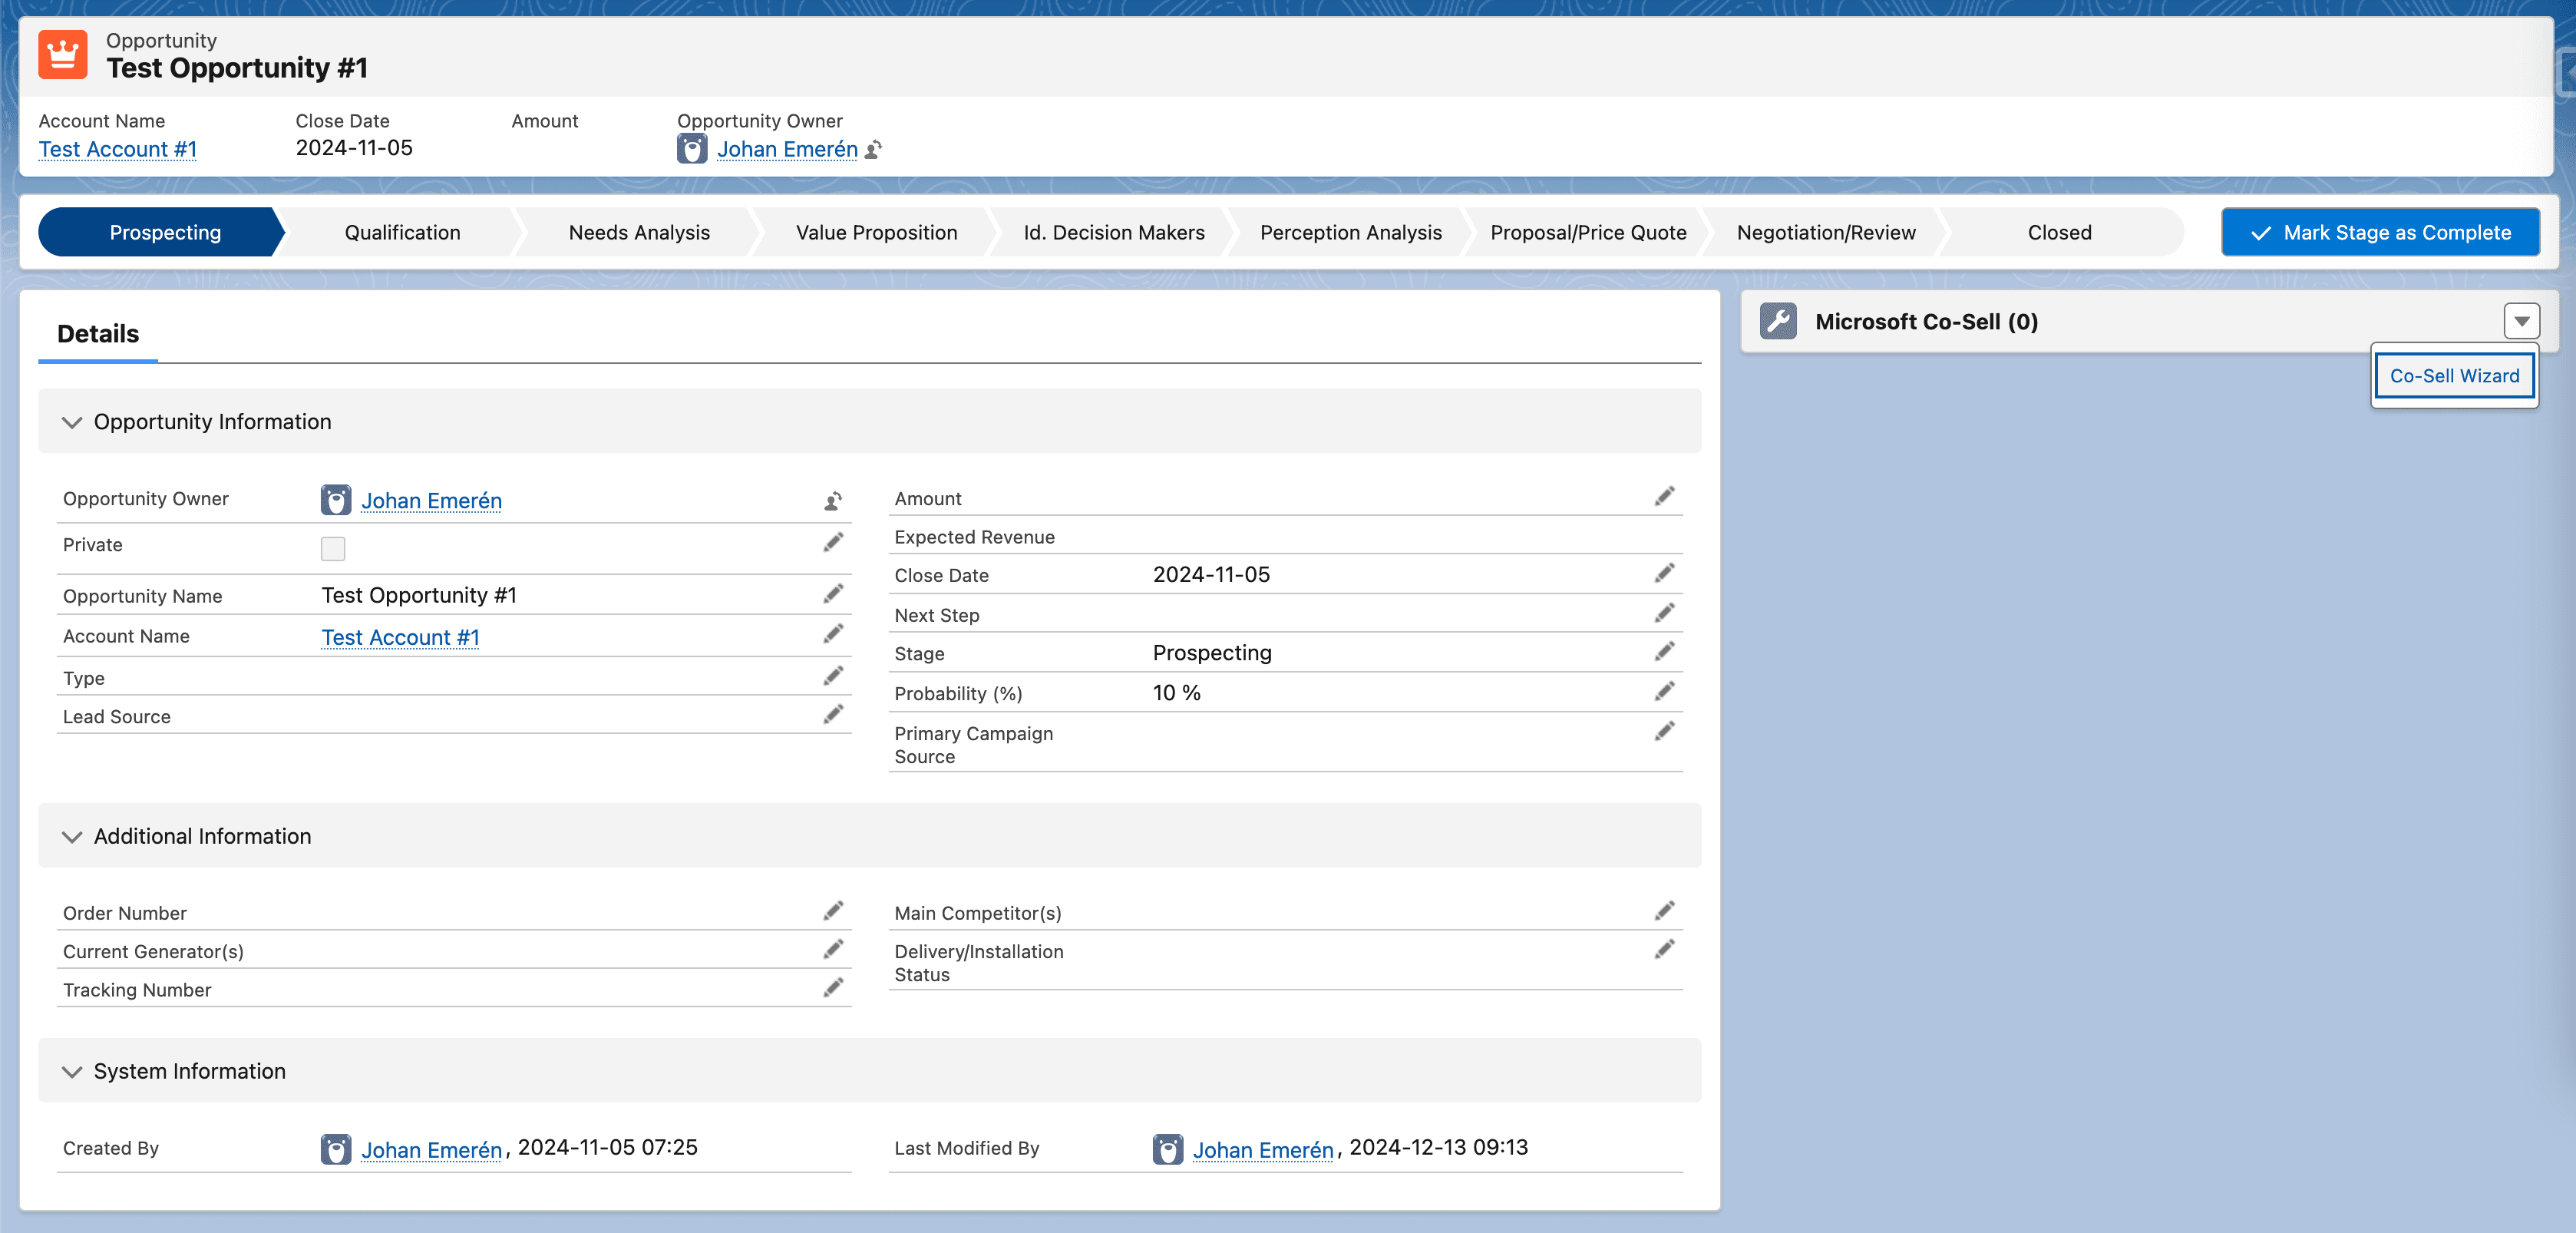Click owner avatar icon in header highlights
The width and height of the screenshot is (2576, 1233).
(692, 149)
